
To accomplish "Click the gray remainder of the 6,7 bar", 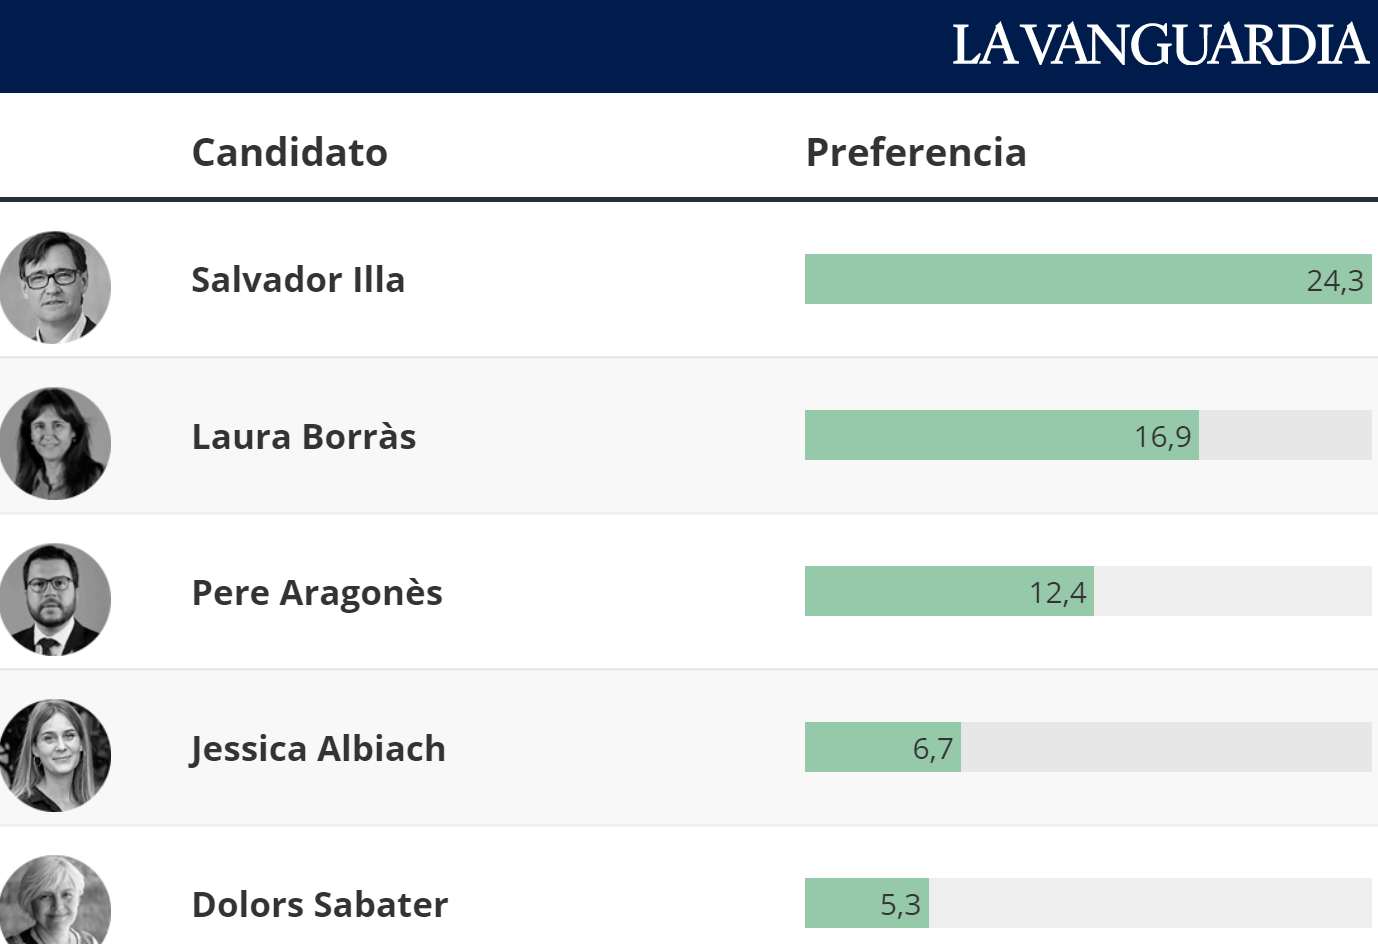I will [x=1165, y=748].
